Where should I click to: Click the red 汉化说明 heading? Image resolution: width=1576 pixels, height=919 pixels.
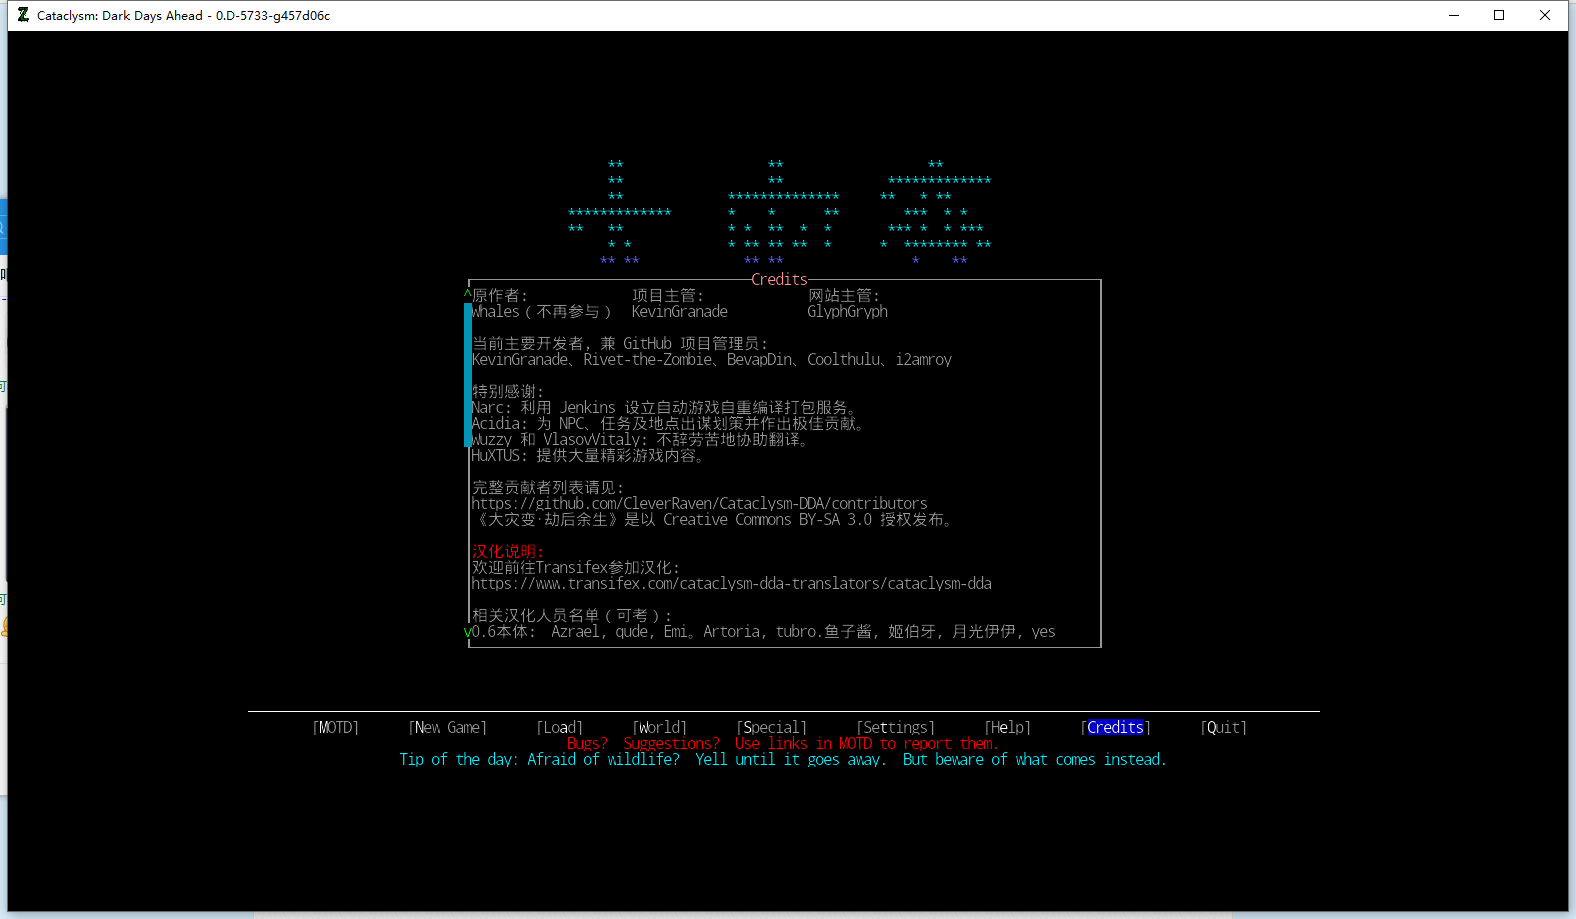point(508,552)
